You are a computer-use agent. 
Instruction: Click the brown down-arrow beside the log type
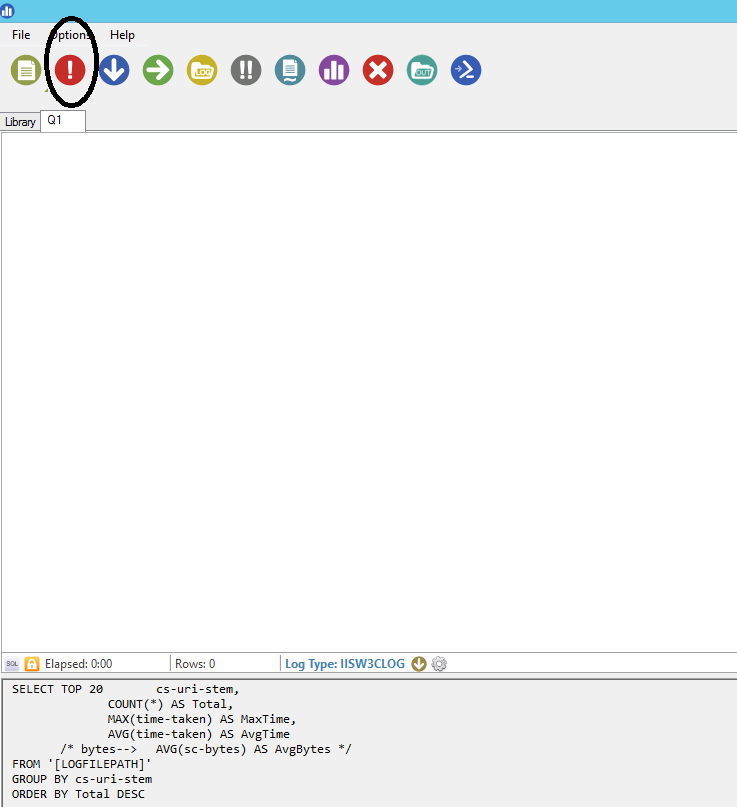[419, 664]
